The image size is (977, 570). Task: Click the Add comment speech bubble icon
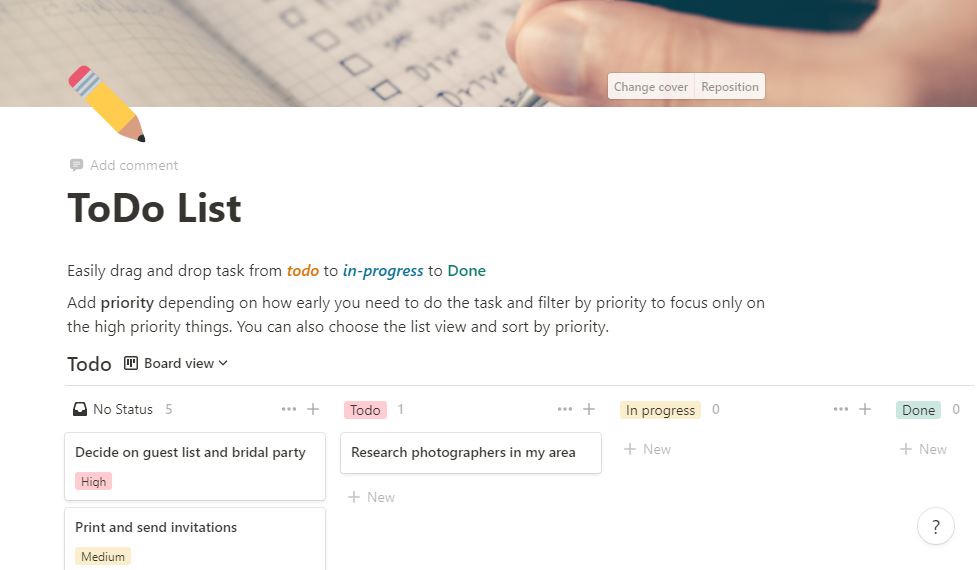pos(76,165)
